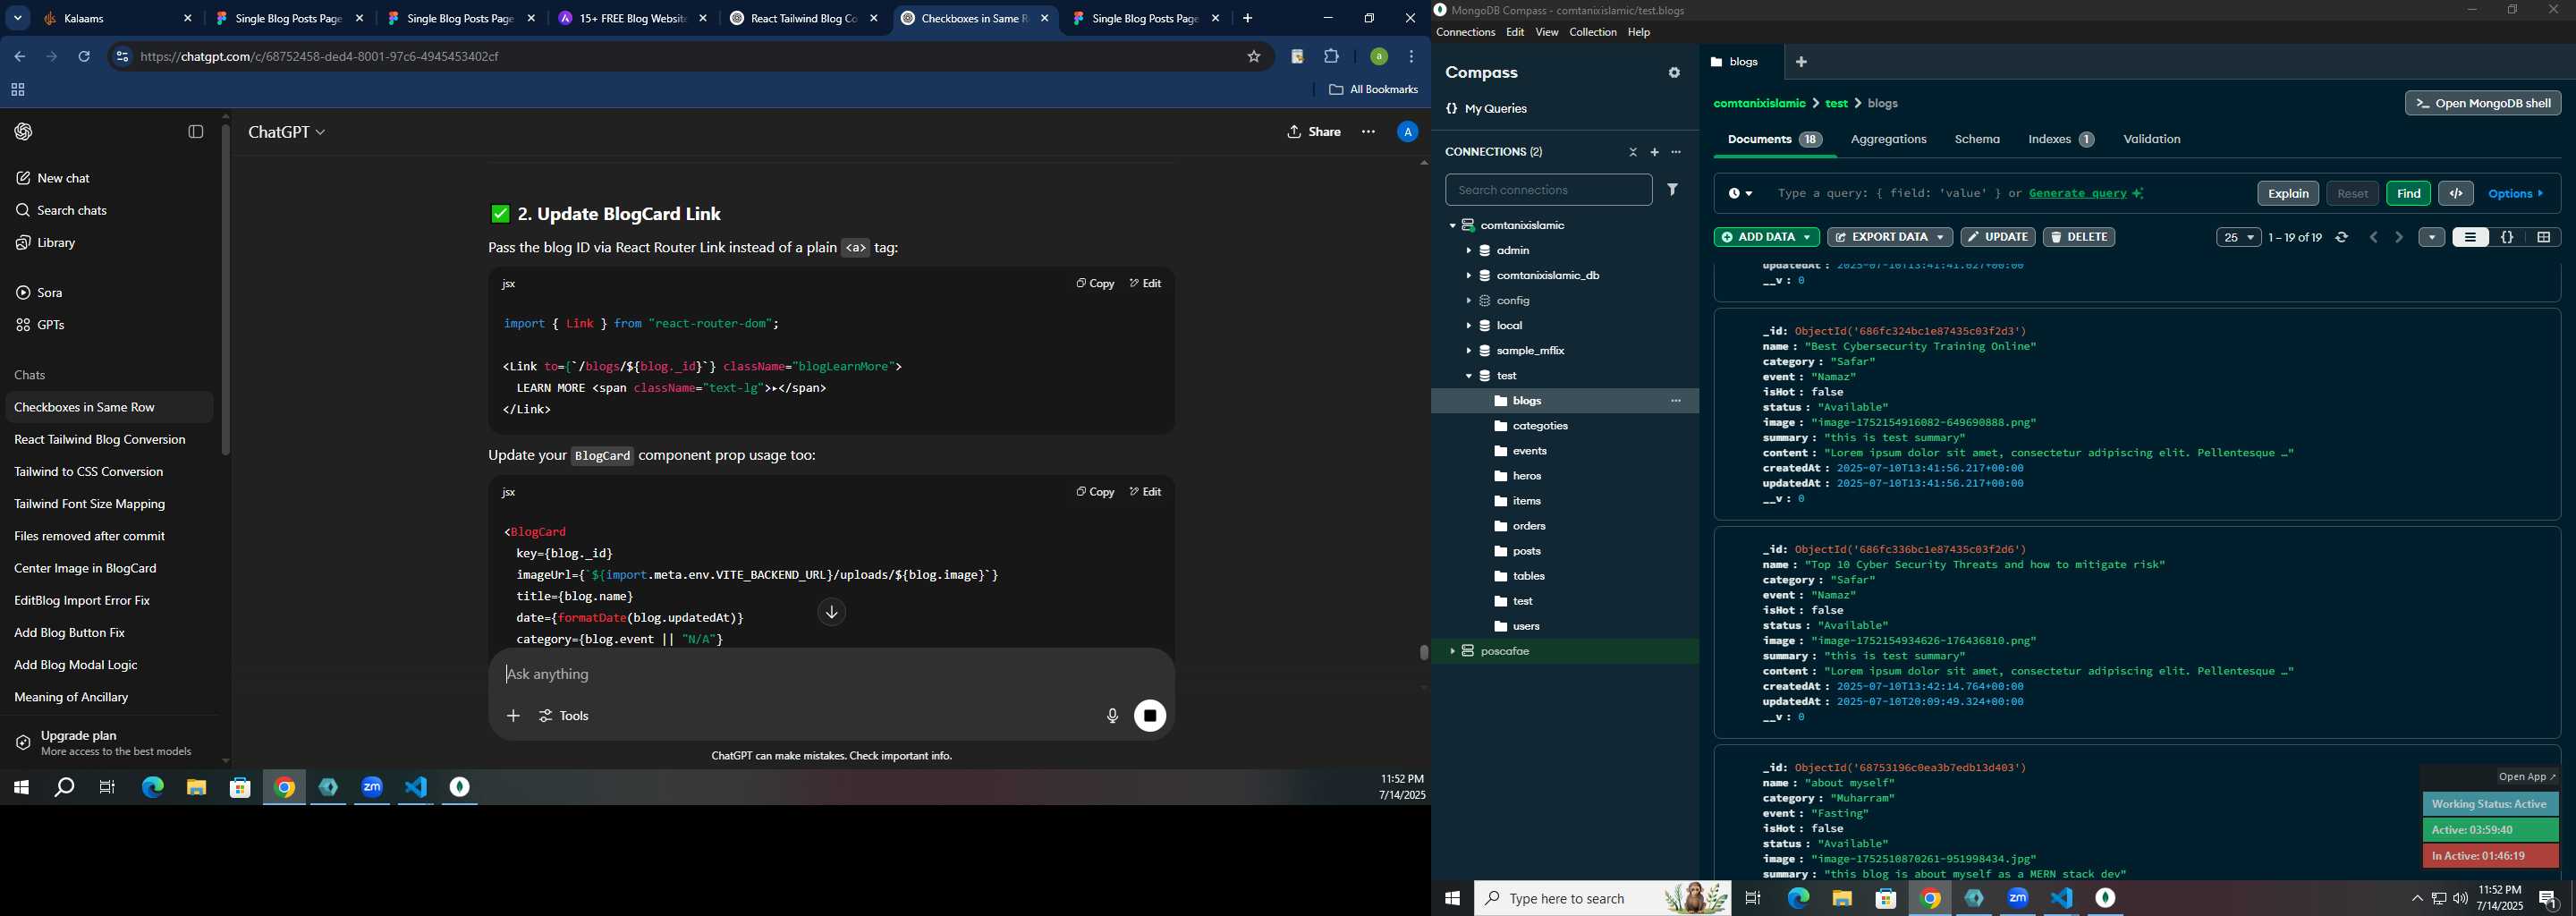Screen dimensions: 2576x916
Task: Expand the query Options panel
Action: [x=2516, y=193]
